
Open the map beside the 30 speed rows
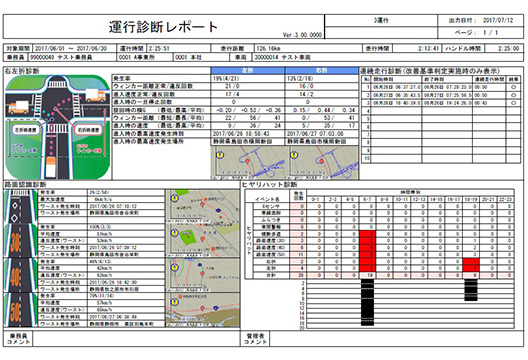pyautogui.click(x=203, y=240)
